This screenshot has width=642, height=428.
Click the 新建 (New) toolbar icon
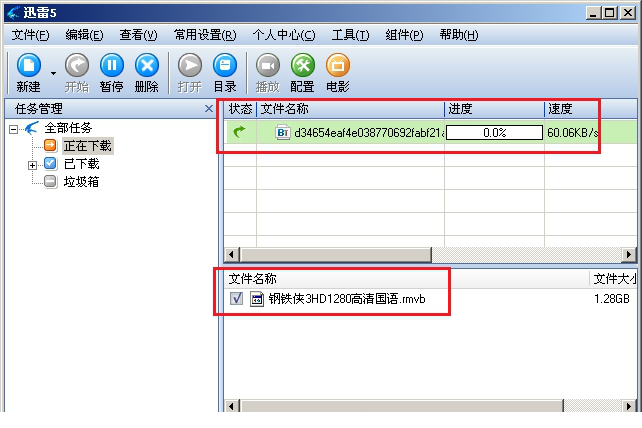29,66
